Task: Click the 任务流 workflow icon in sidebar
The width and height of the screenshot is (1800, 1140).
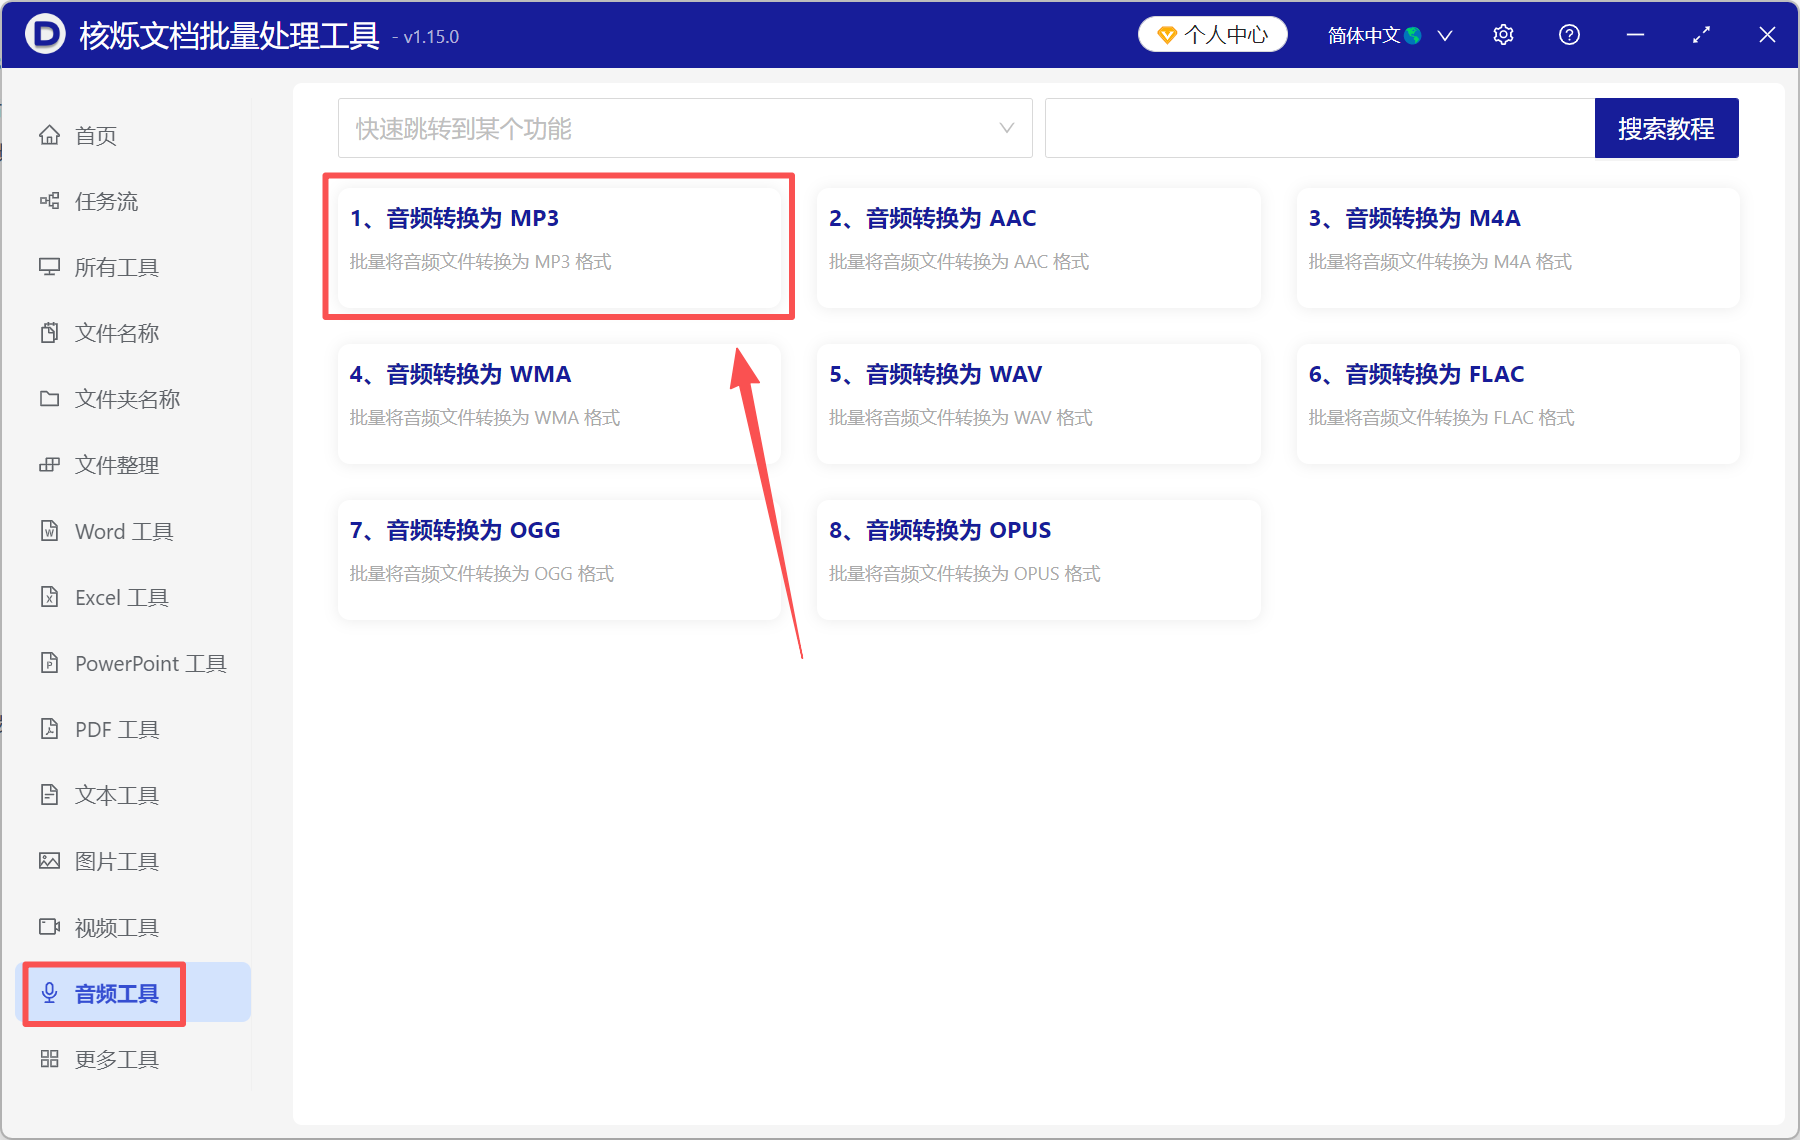Action: (x=49, y=201)
